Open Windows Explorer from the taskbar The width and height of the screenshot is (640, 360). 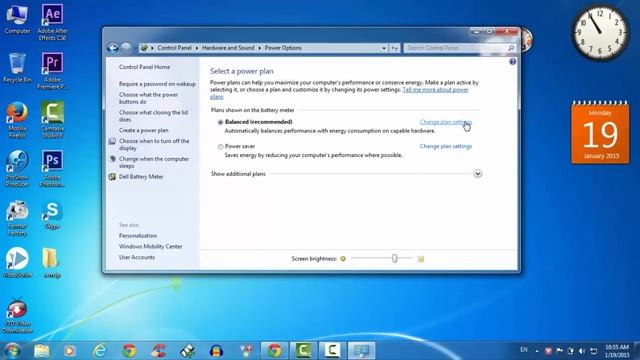(x=42, y=351)
